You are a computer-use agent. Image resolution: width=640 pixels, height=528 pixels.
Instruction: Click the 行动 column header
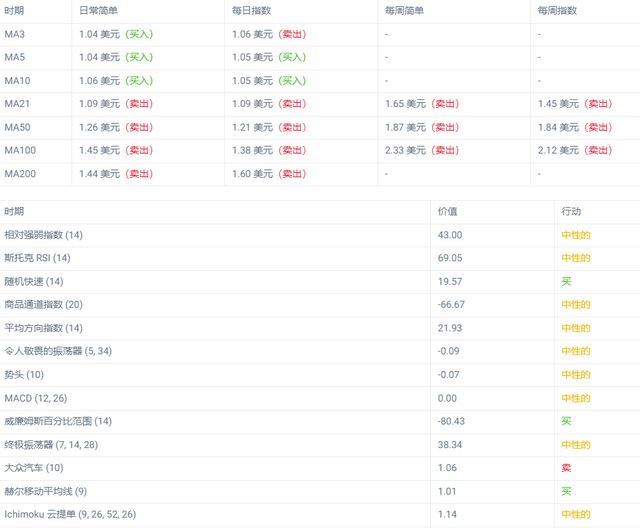[x=571, y=211]
